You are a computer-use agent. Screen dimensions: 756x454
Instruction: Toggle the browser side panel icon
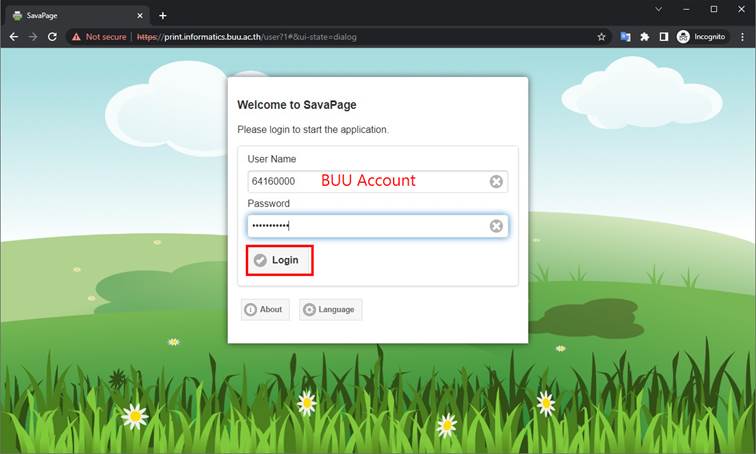coord(664,37)
